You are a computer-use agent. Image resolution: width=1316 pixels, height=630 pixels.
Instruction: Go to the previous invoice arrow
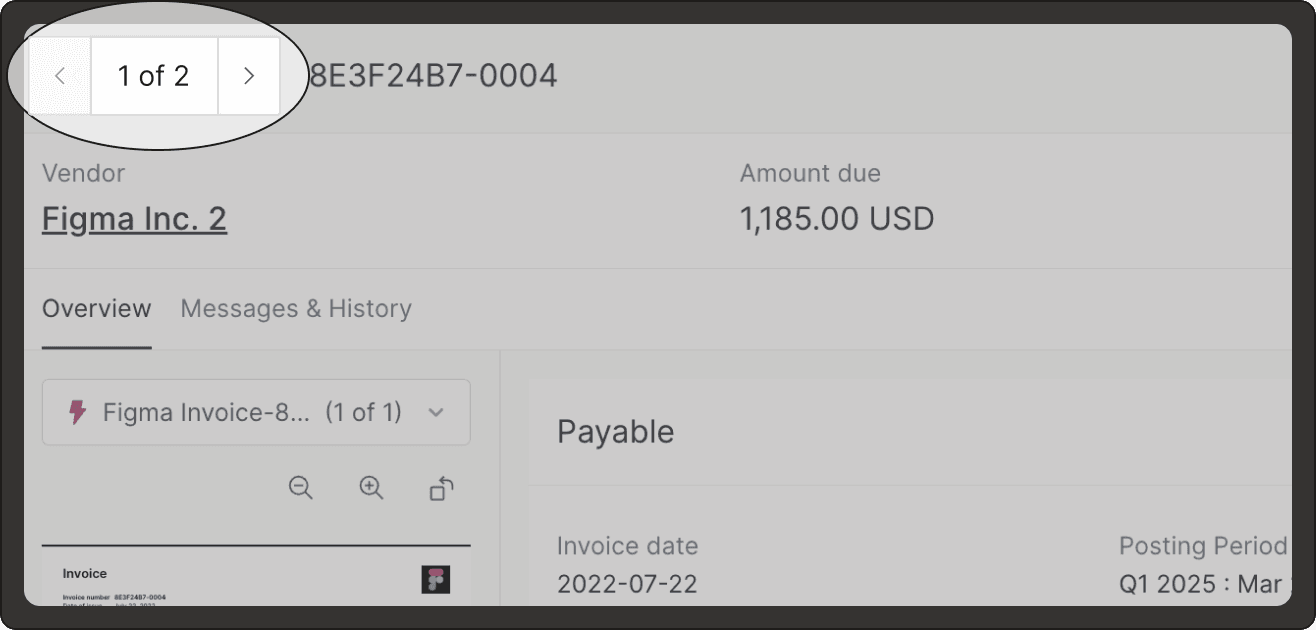tap(60, 76)
